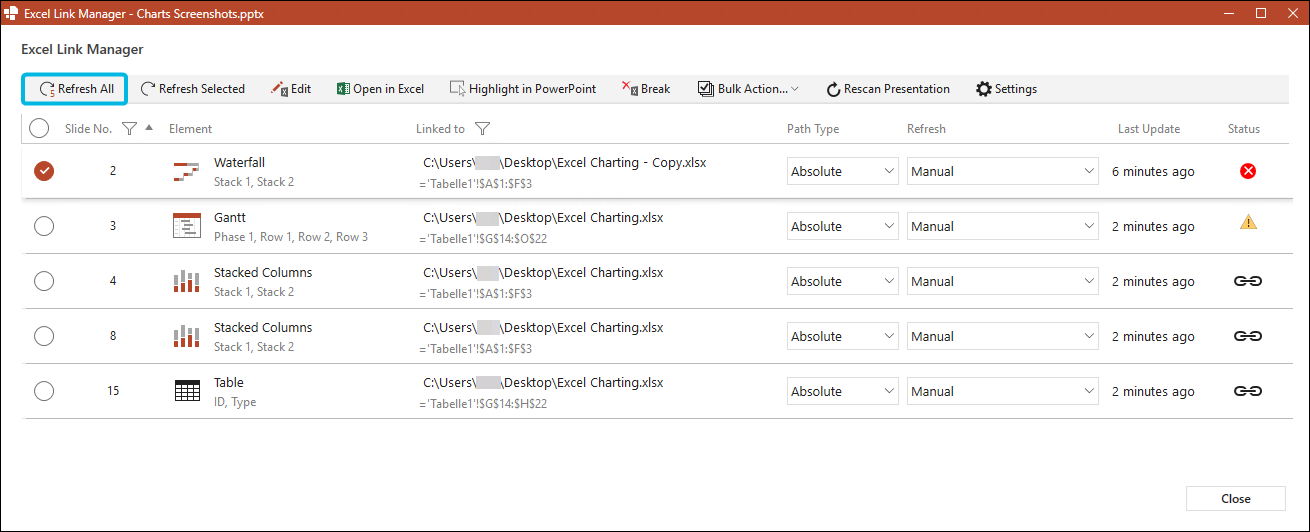Click Highlight in PowerPoint
The width and height of the screenshot is (1310, 532).
pyautogui.click(x=522, y=89)
